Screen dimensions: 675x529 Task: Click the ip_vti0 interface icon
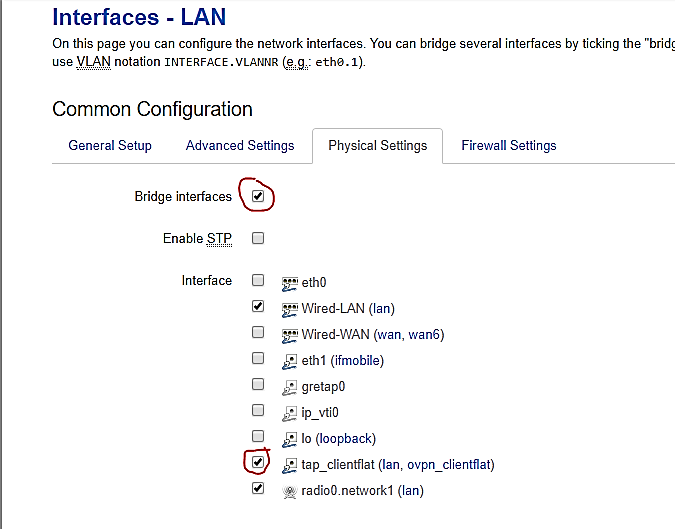click(290, 412)
